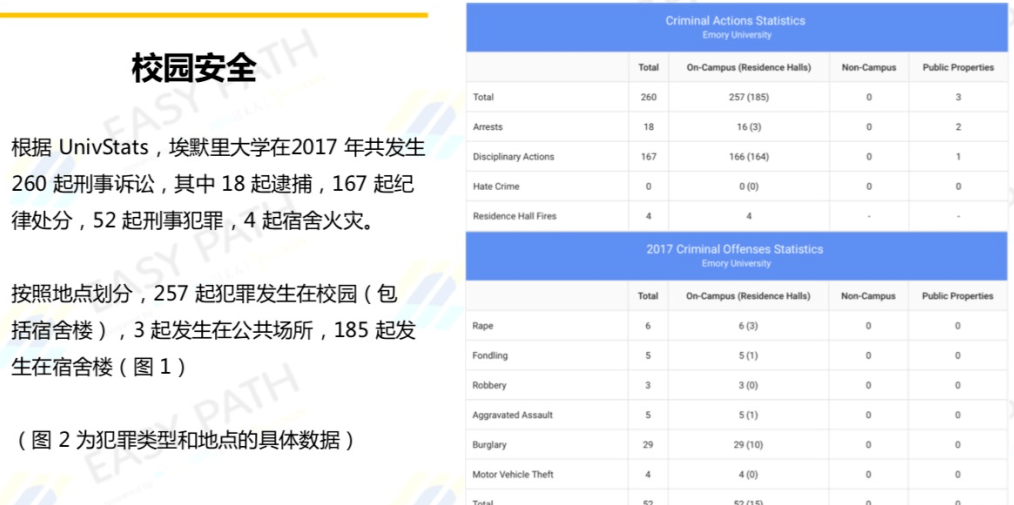Screen dimensions: 1014x505
Task: Click Total column header in Criminal Actions table
Action: [648, 67]
